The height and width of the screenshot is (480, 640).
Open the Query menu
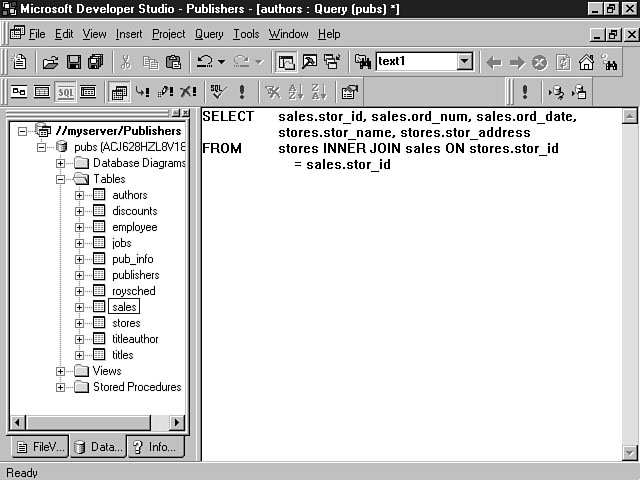(x=209, y=34)
